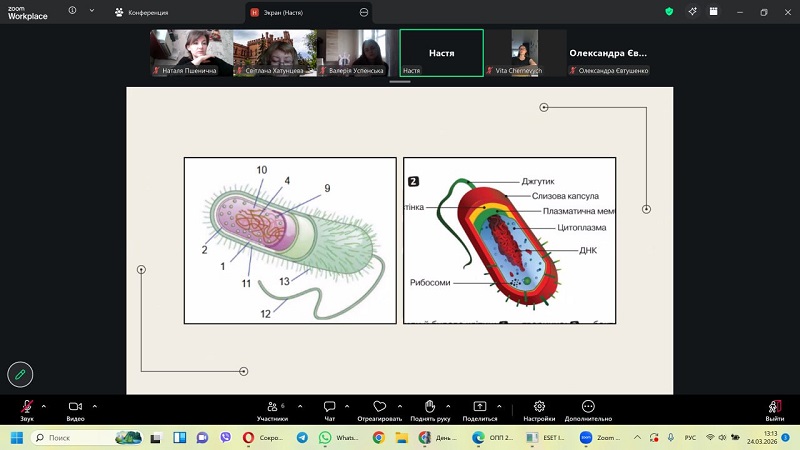The height and width of the screenshot is (450, 800).
Task: Open the Чат chat panel
Action: tap(329, 408)
